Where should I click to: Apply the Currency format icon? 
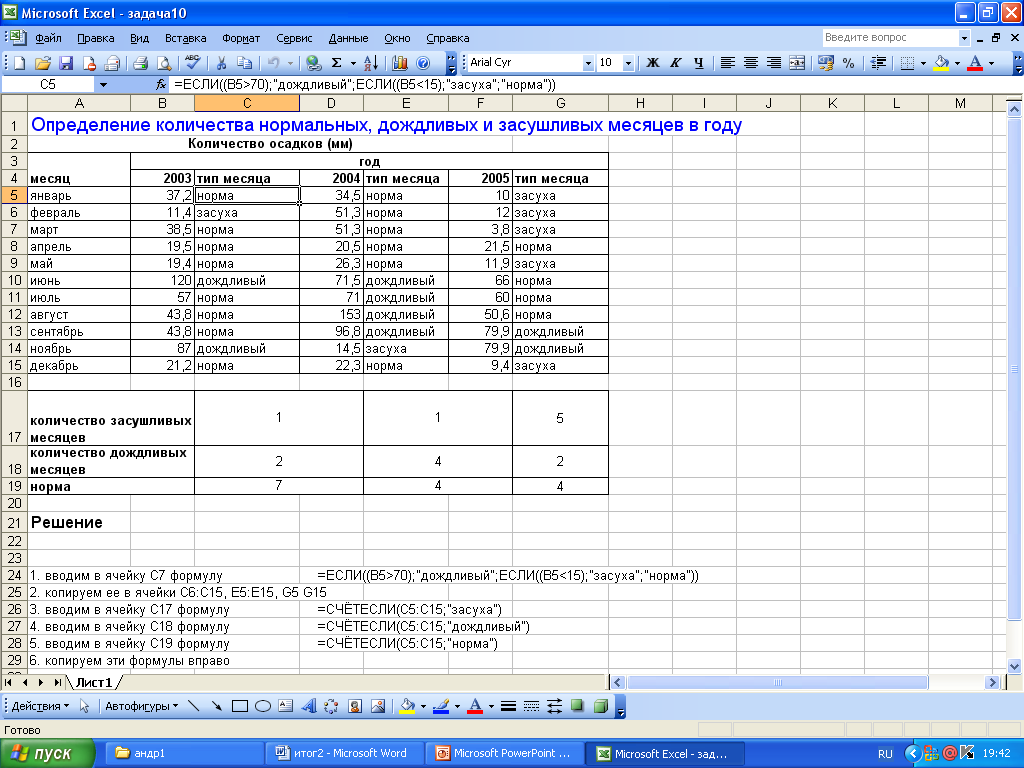(x=825, y=63)
